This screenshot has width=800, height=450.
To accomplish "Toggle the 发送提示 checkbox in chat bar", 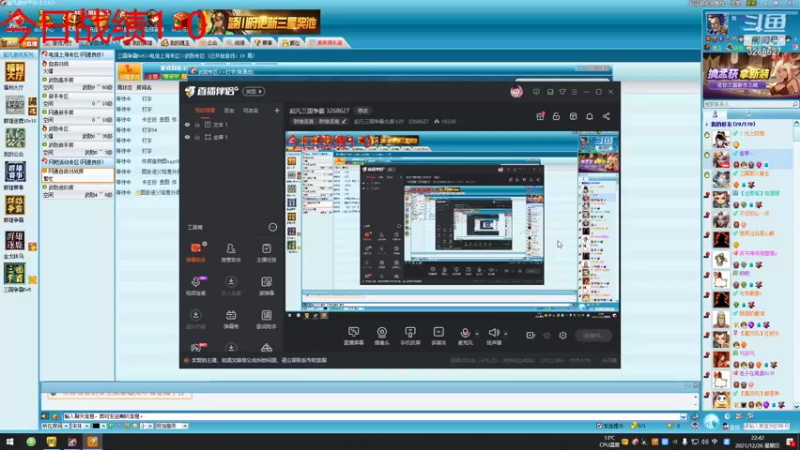I will (x=599, y=426).
